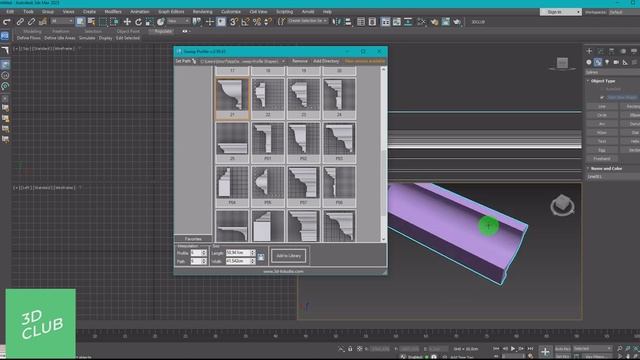Viewport: 640px width, 360px height.
Task: Click Add Directory in Sweep Profile
Action: 326,61
